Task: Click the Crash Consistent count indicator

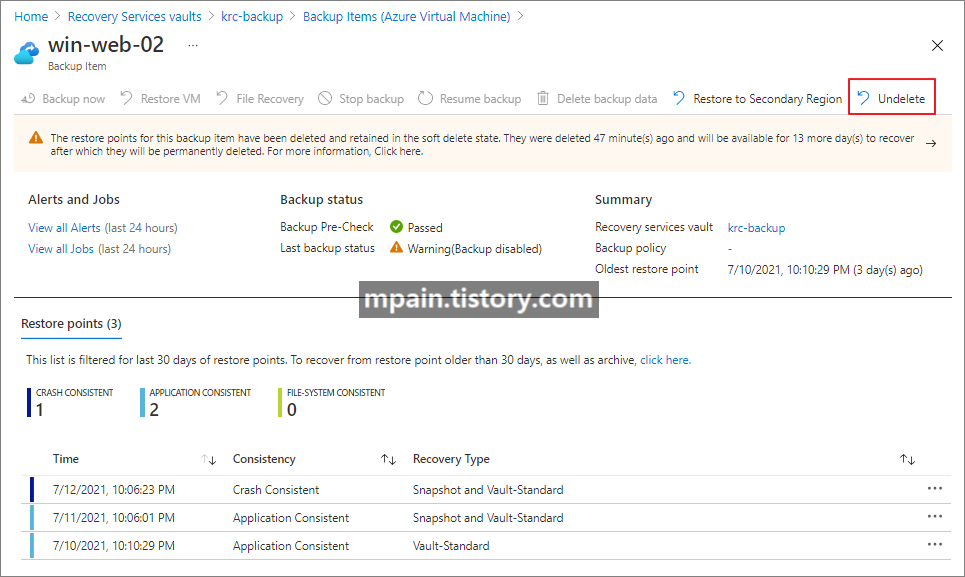Action: 70,402
